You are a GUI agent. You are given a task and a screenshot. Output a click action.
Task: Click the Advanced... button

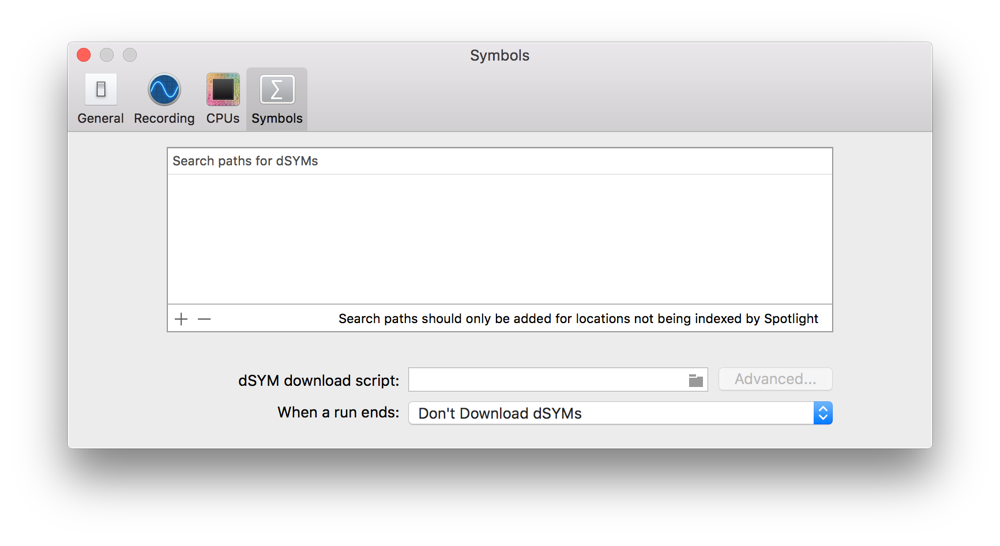point(775,379)
